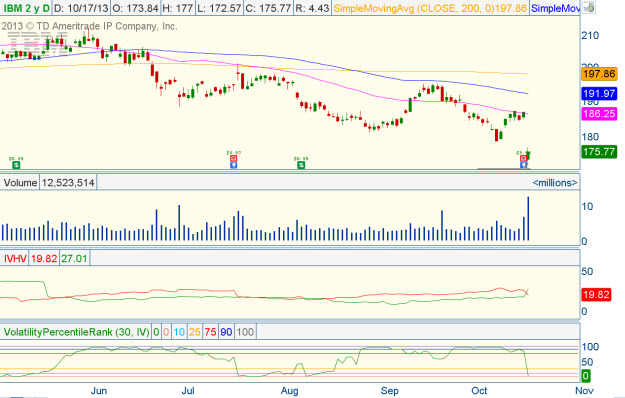Click the VolatilityPercentileRank (30, IV) label

pos(76,332)
